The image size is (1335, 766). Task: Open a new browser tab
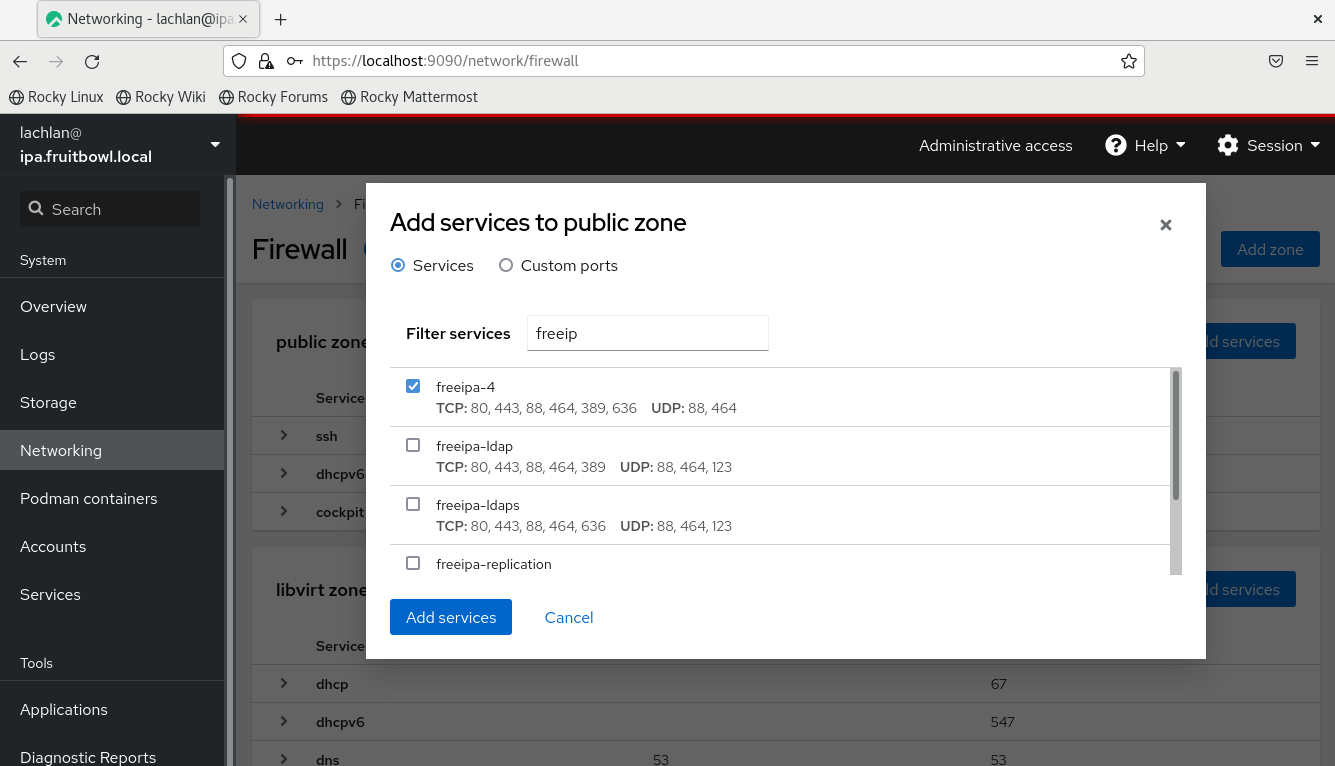click(x=281, y=19)
